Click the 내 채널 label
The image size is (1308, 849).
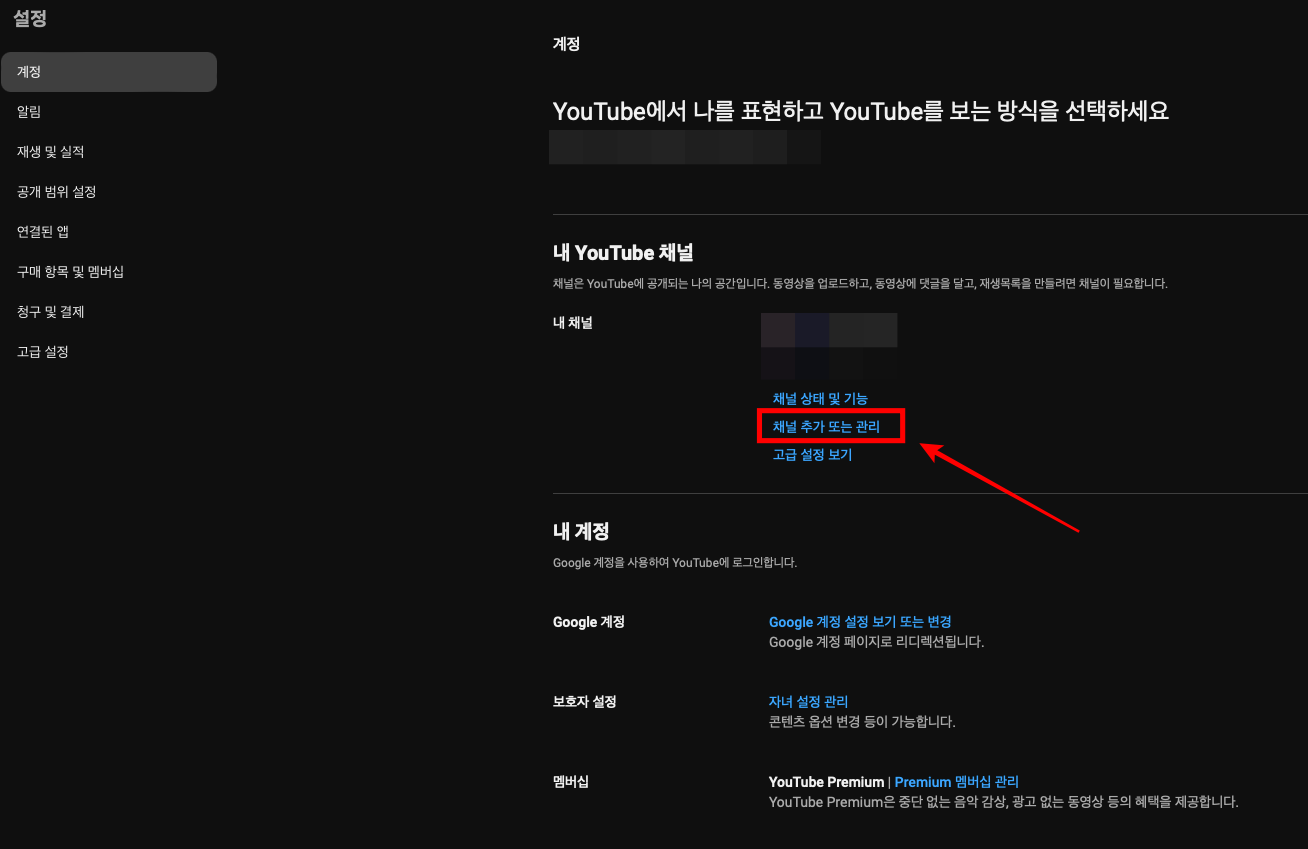[573, 323]
